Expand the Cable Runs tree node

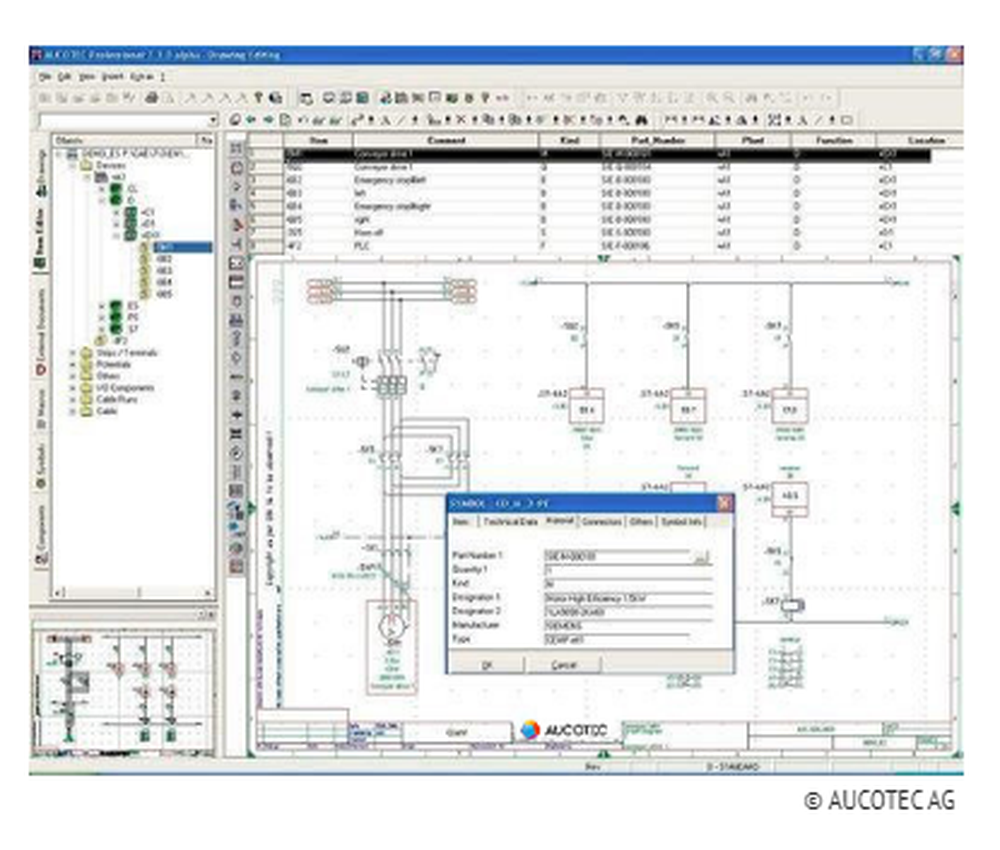(73, 400)
